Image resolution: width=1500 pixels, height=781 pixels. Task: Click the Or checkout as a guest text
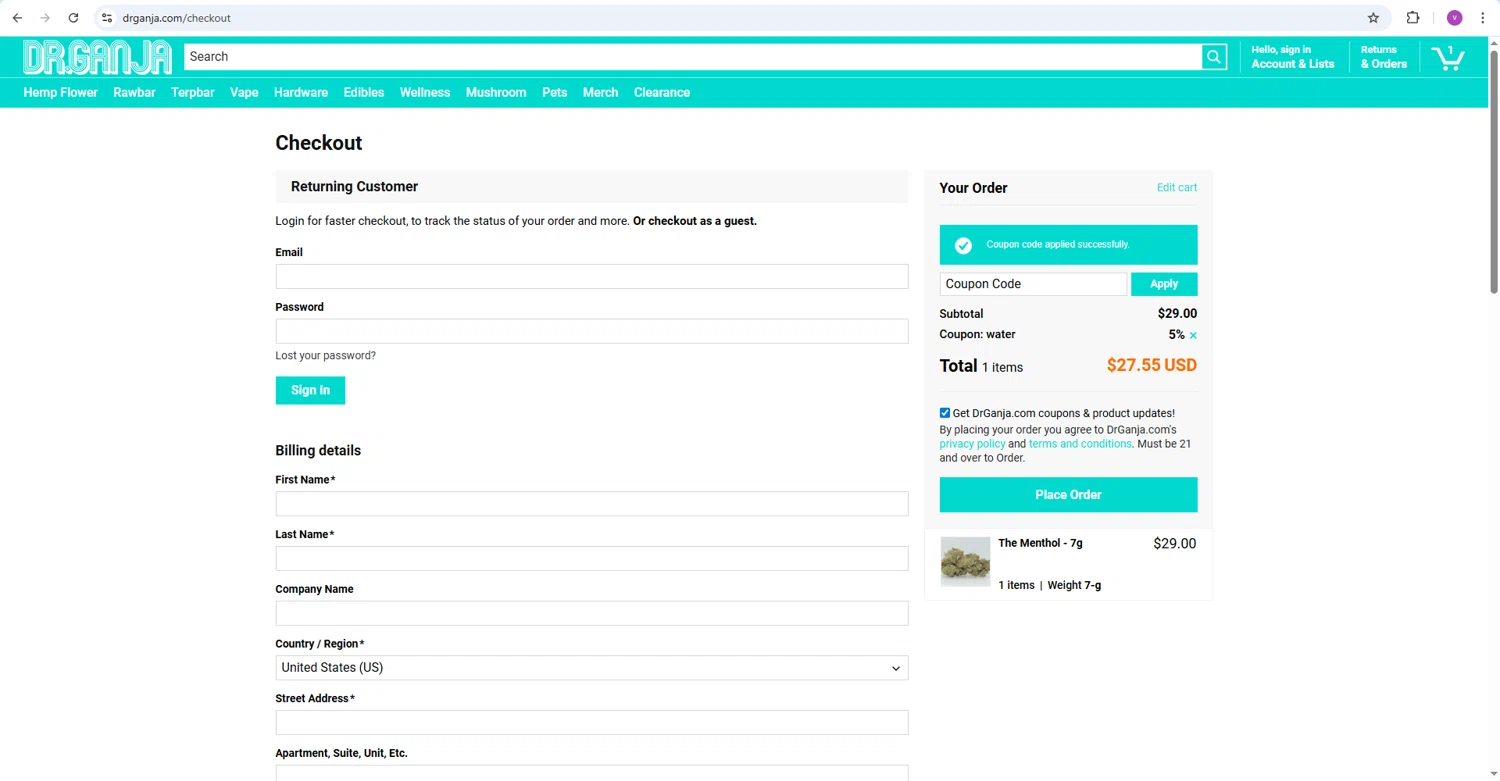(x=695, y=221)
